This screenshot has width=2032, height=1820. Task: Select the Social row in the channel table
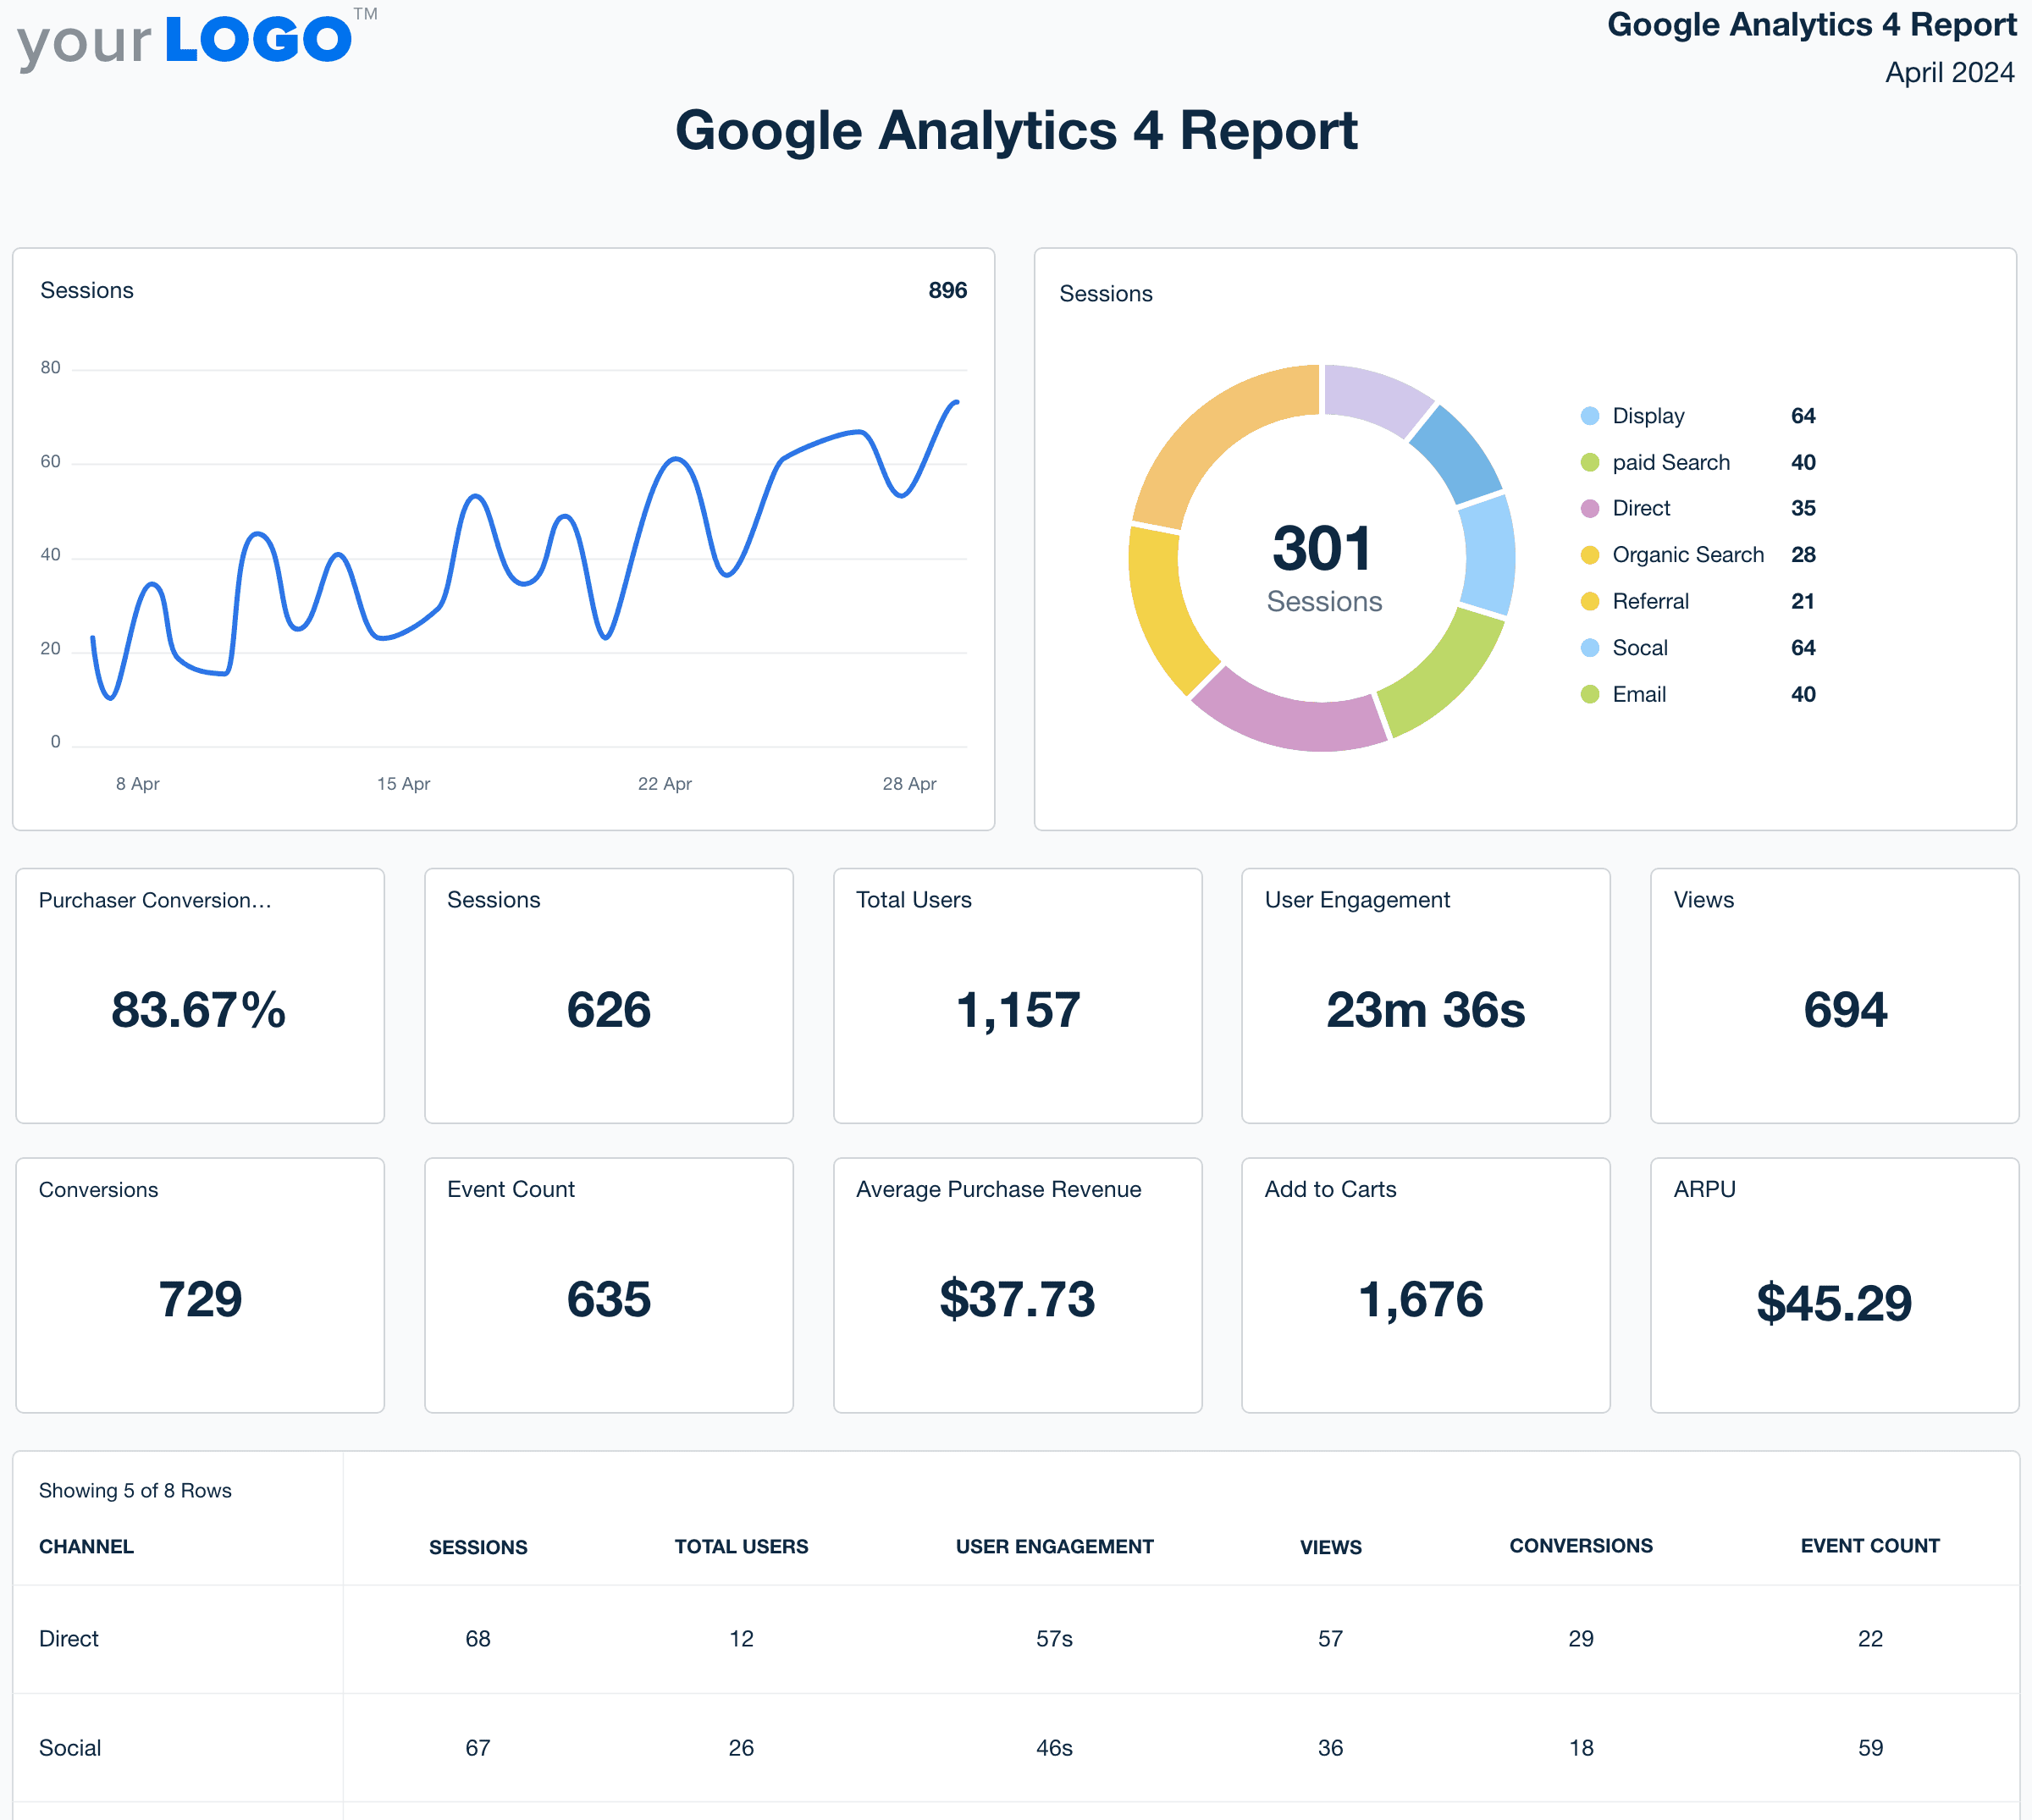click(x=69, y=1748)
